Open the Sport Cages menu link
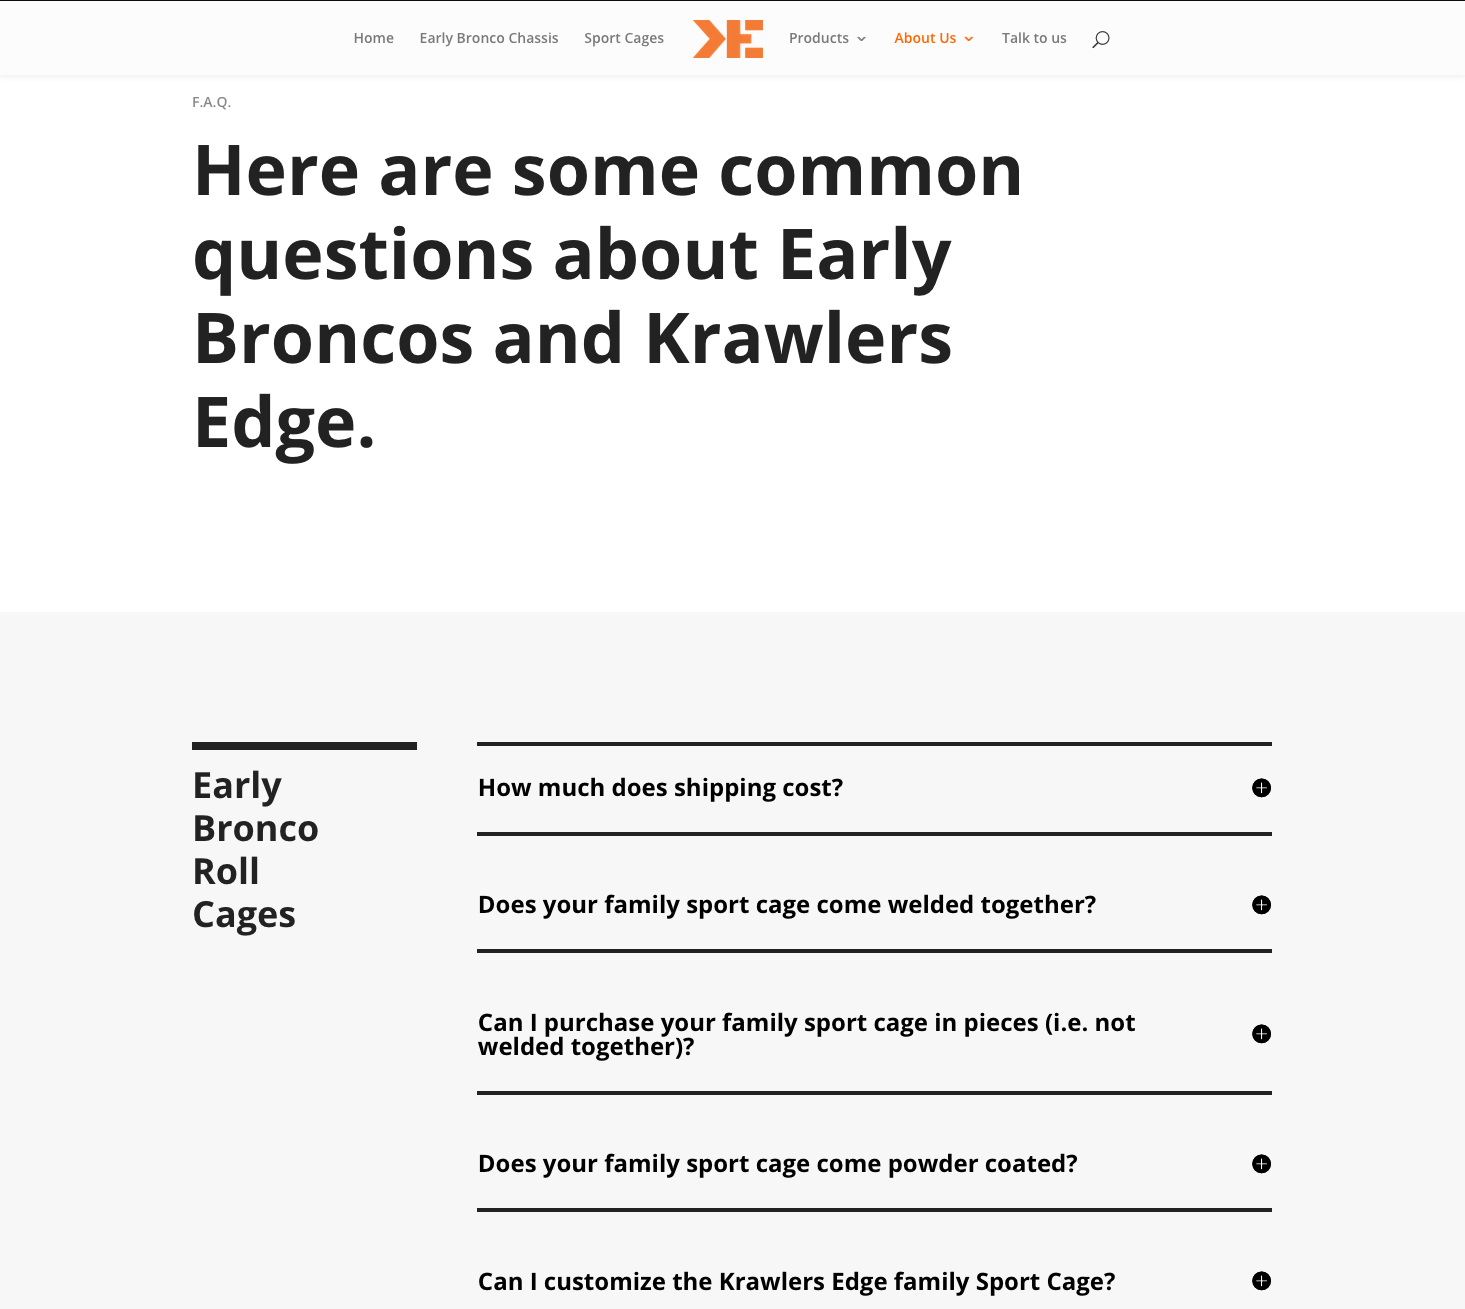1465x1309 pixels. (624, 38)
